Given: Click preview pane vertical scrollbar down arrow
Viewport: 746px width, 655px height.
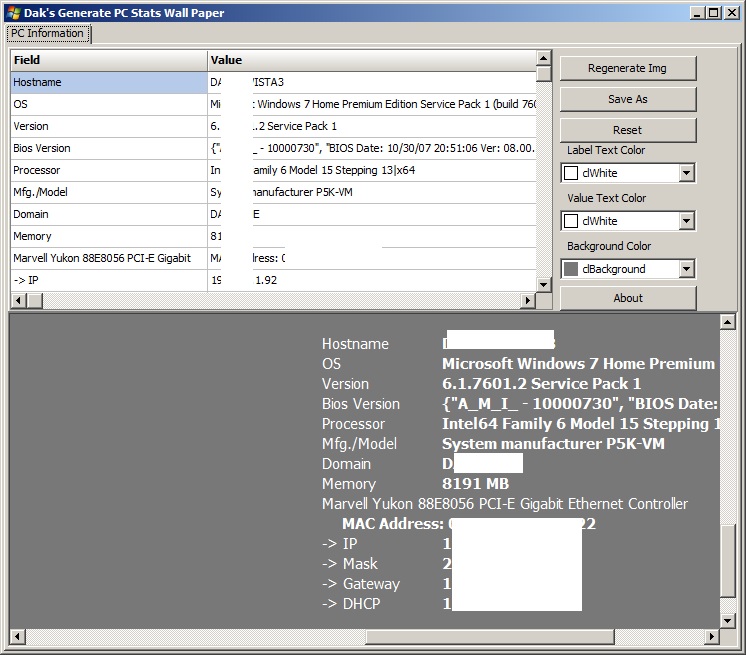Looking at the screenshot, I should point(728,619).
